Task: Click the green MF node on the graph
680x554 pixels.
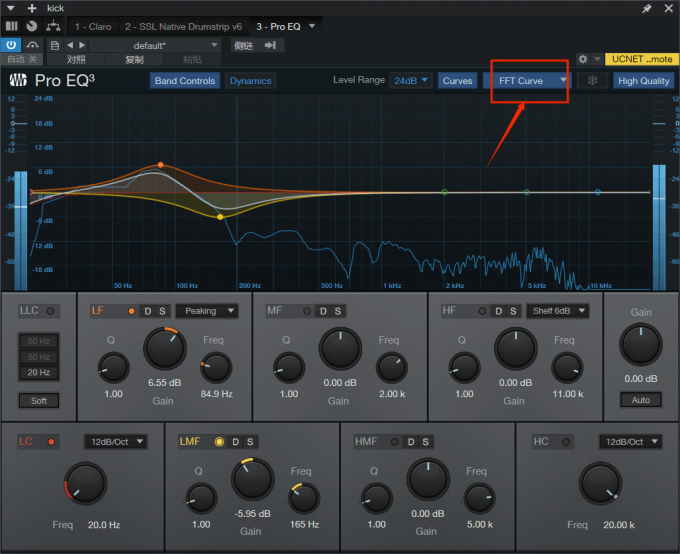Action: click(444, 192)
